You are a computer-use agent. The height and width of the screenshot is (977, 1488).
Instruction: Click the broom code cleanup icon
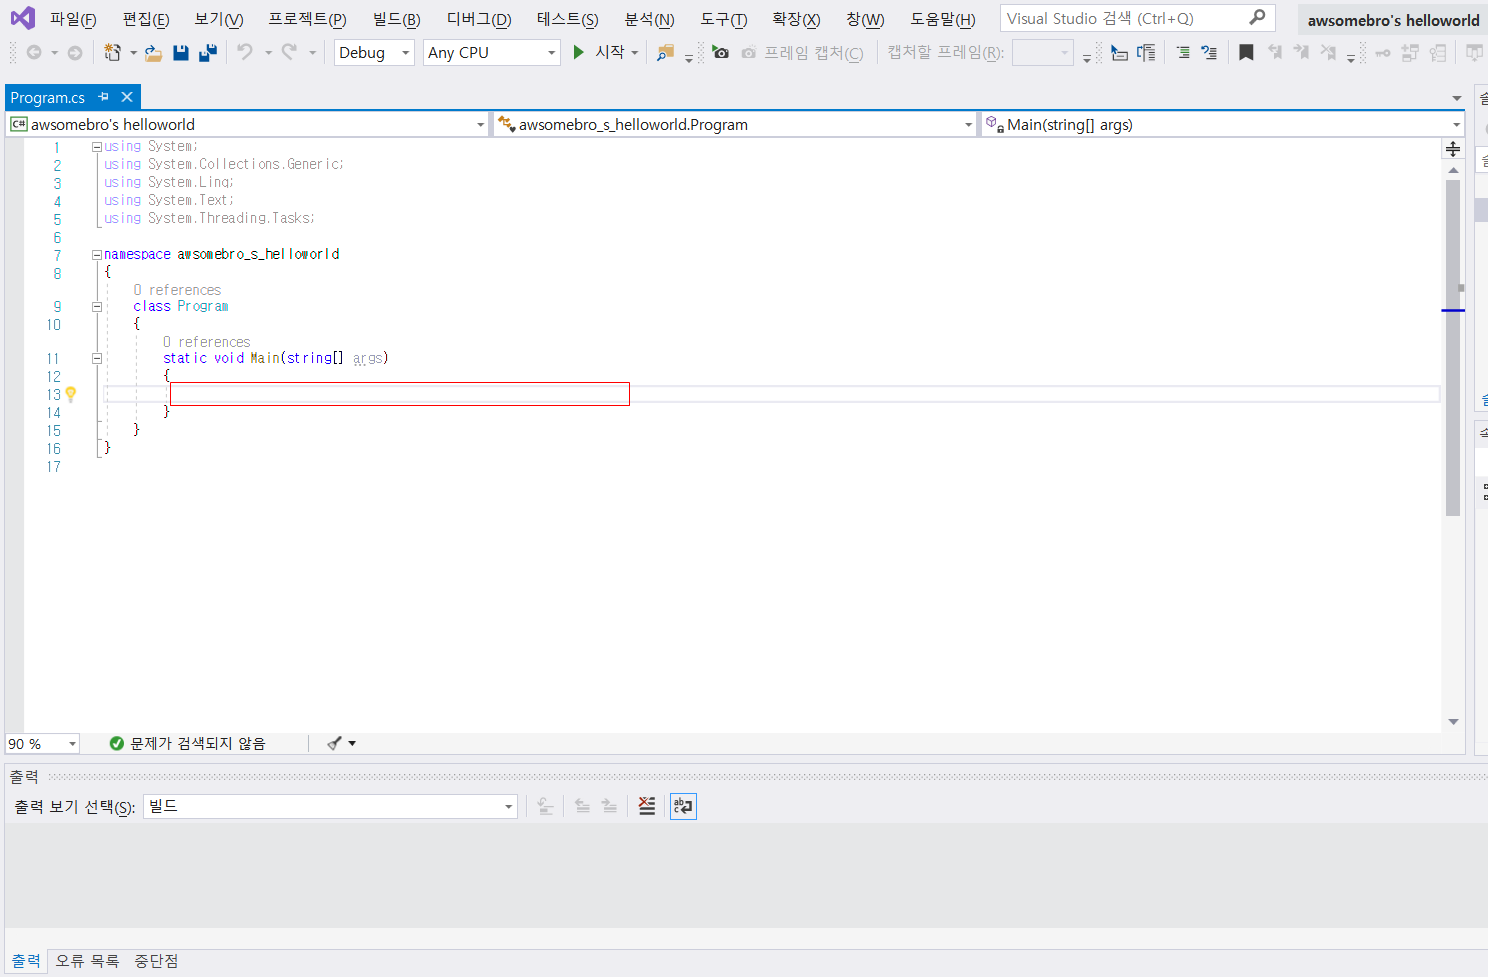[334, 743]
